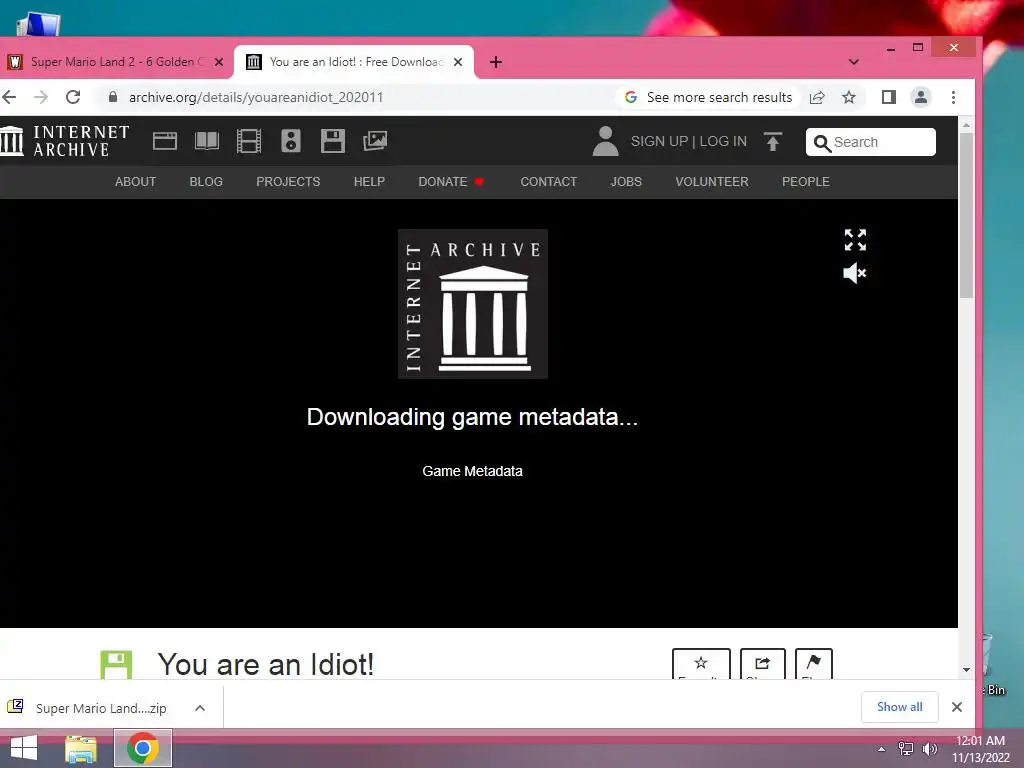Click LOG IN
Image resolution: width=1024 pixels, height=768 pixels.
click(x=723, y=142)
